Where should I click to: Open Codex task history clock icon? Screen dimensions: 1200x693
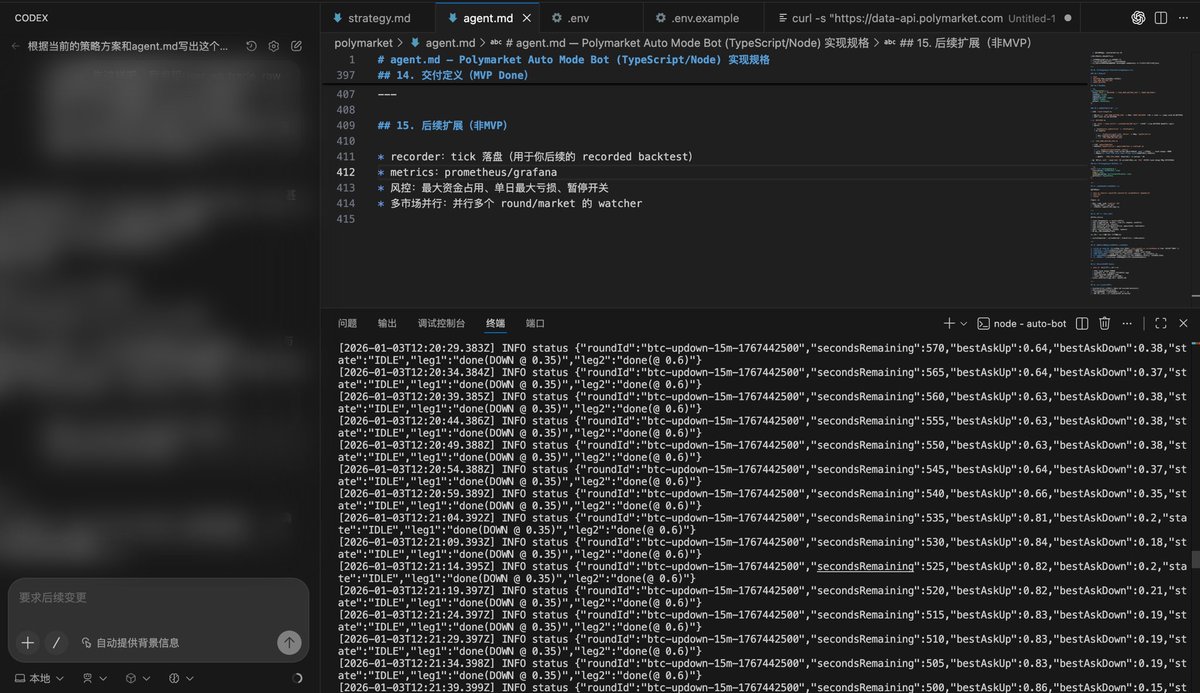click(x=251, y=46)
